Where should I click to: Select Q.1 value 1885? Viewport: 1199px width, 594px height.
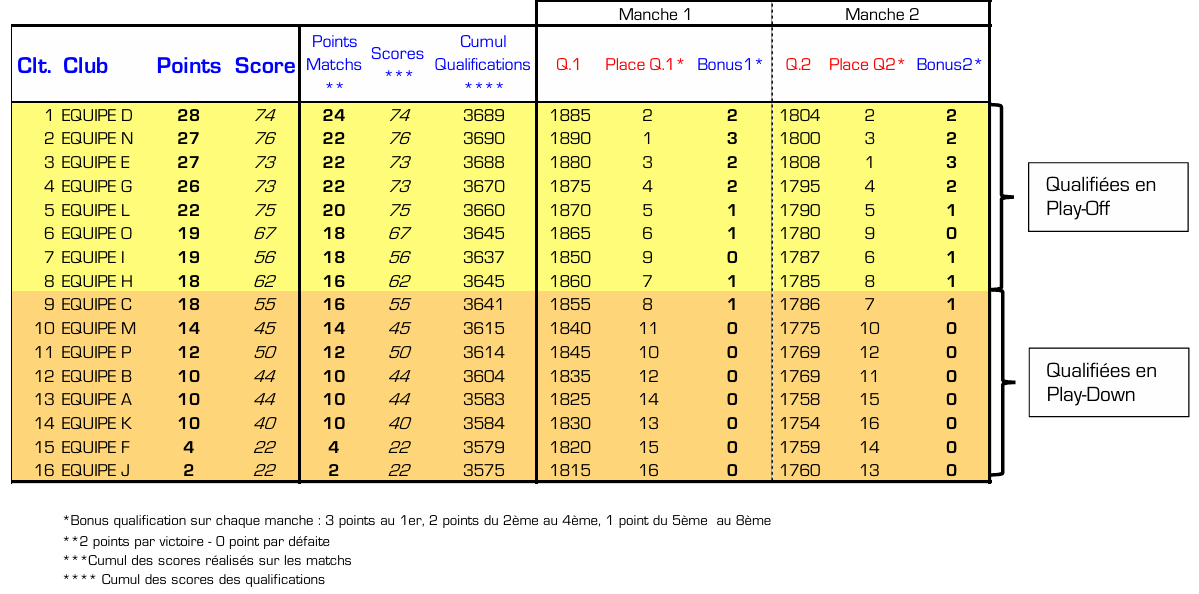coord(570,116)
